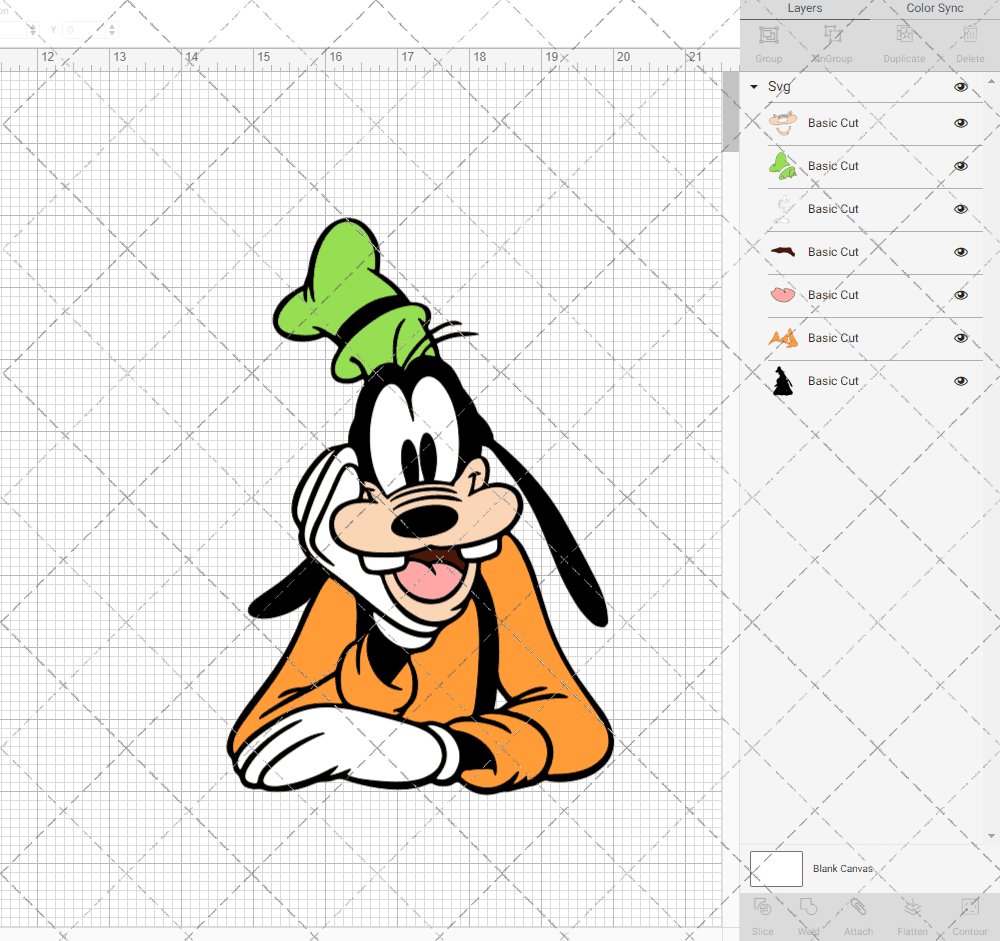Select the green hat layer thumbnail
Image resolution: width=1000 pixels, height=941 pixels.
(x=783, y=166)
